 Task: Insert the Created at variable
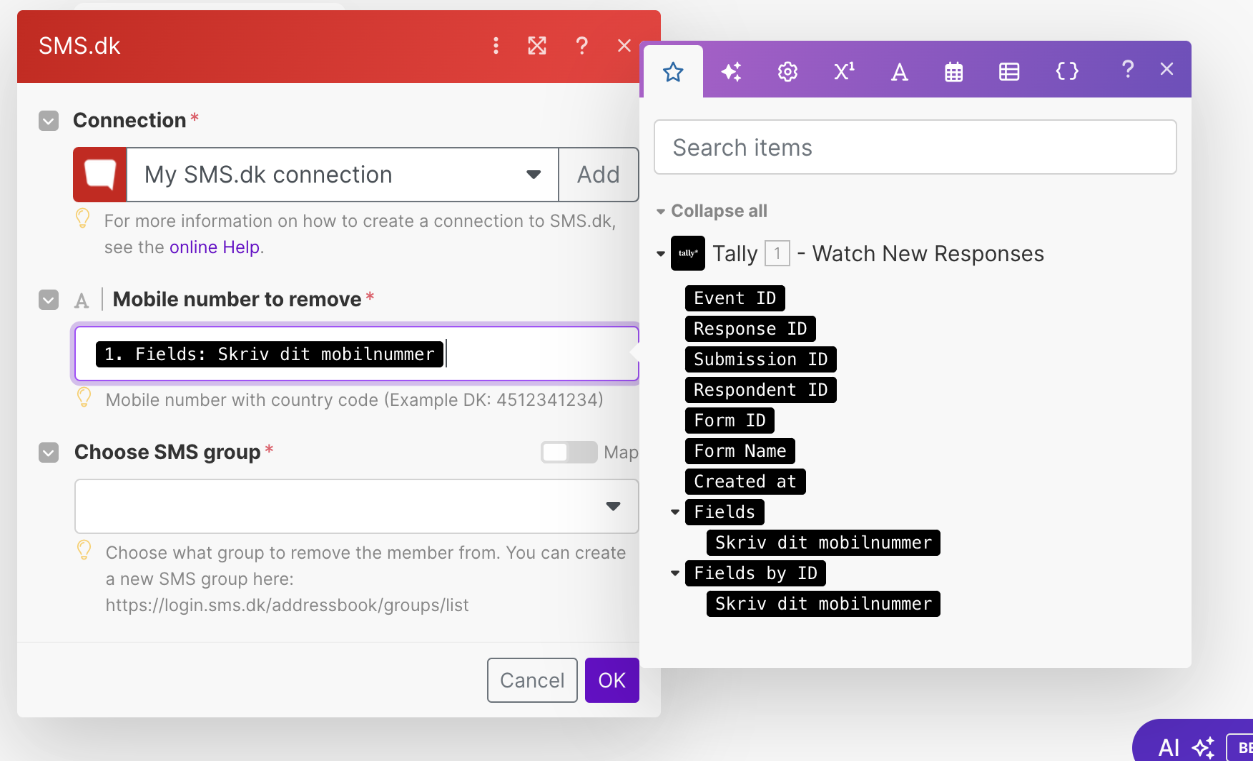[745, 481]
